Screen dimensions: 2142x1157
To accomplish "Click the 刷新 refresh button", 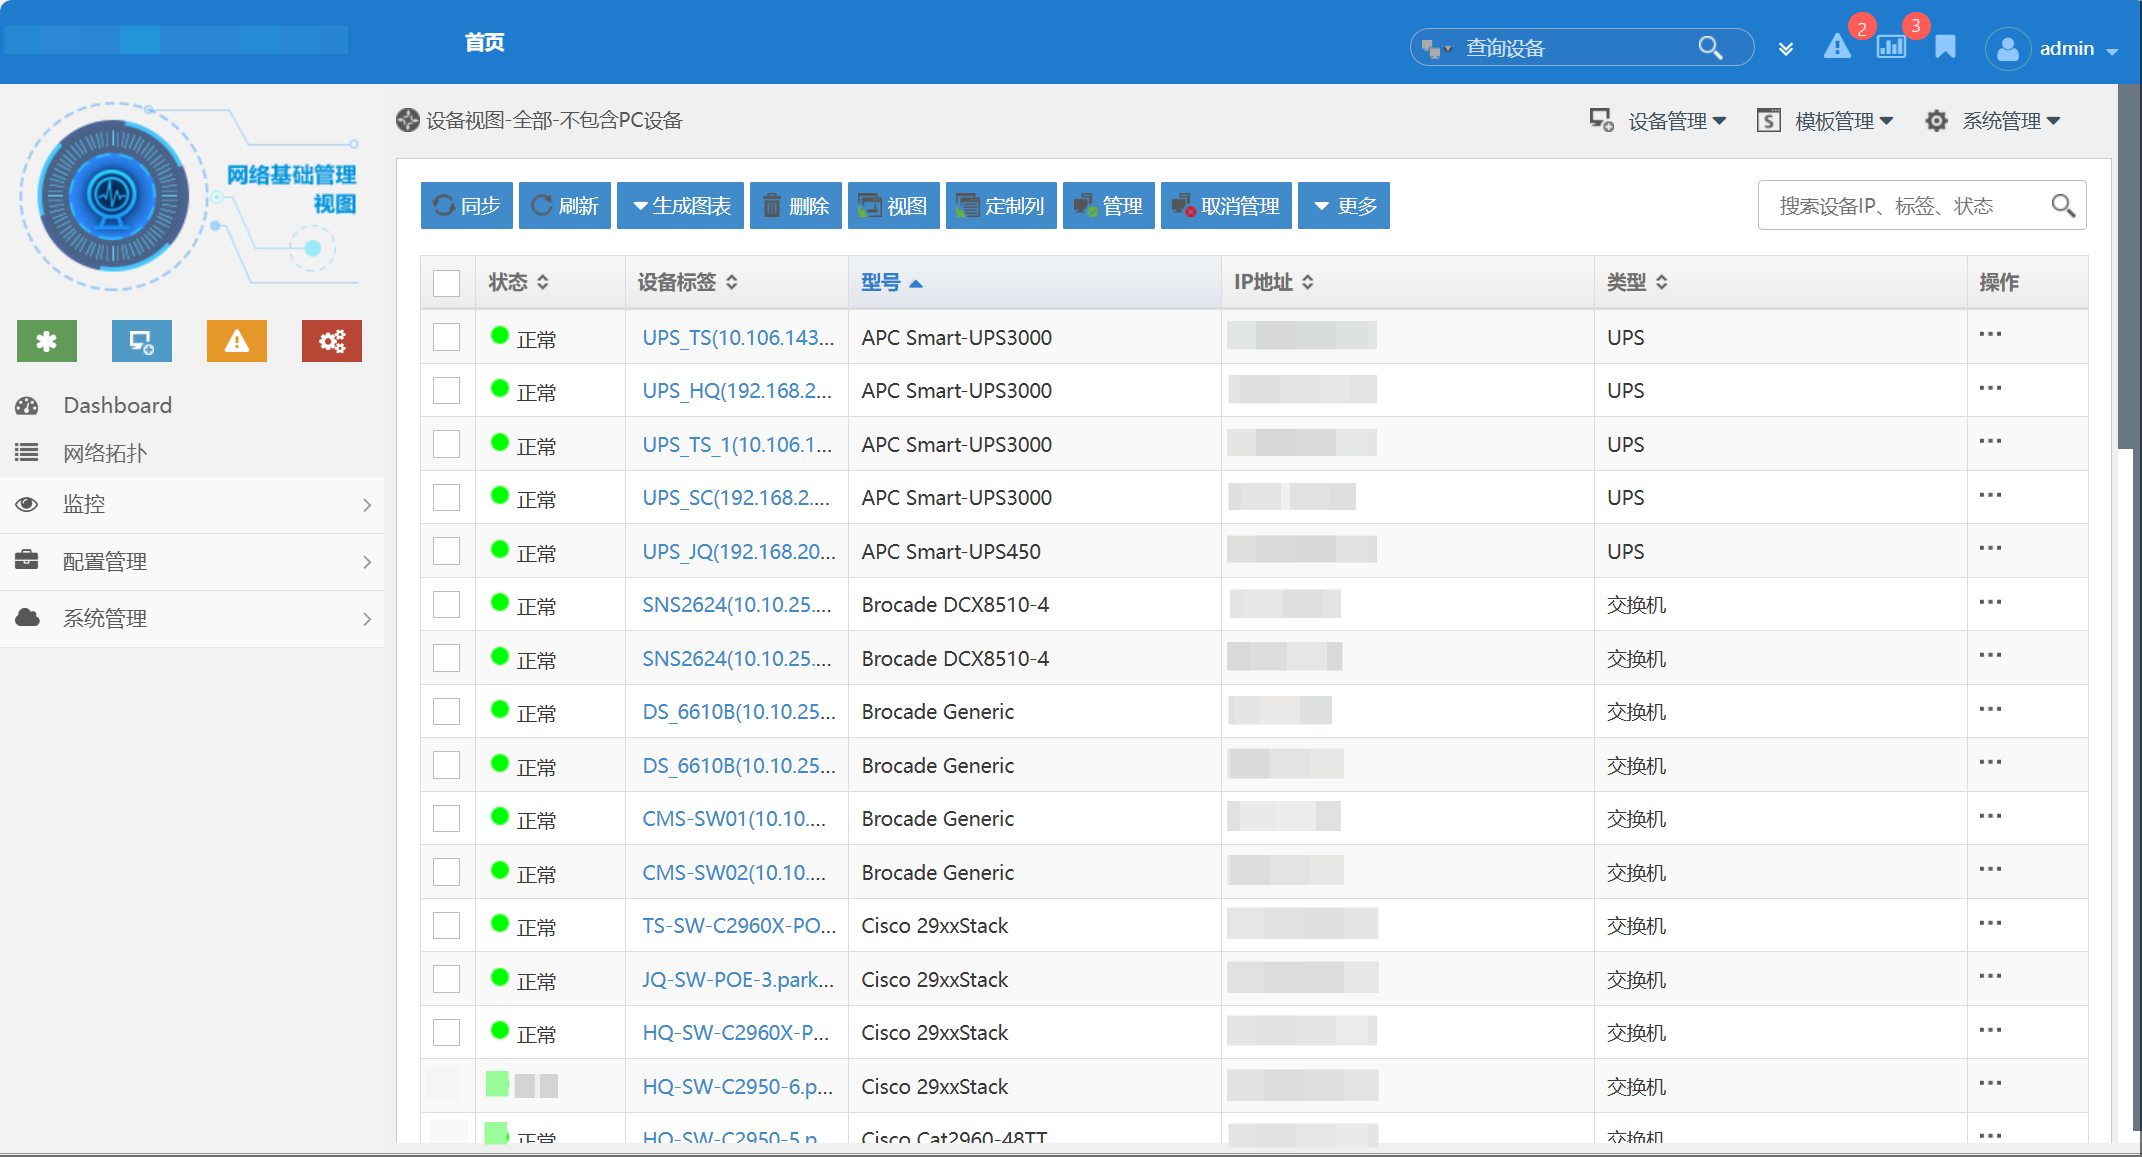I will 565,206.
